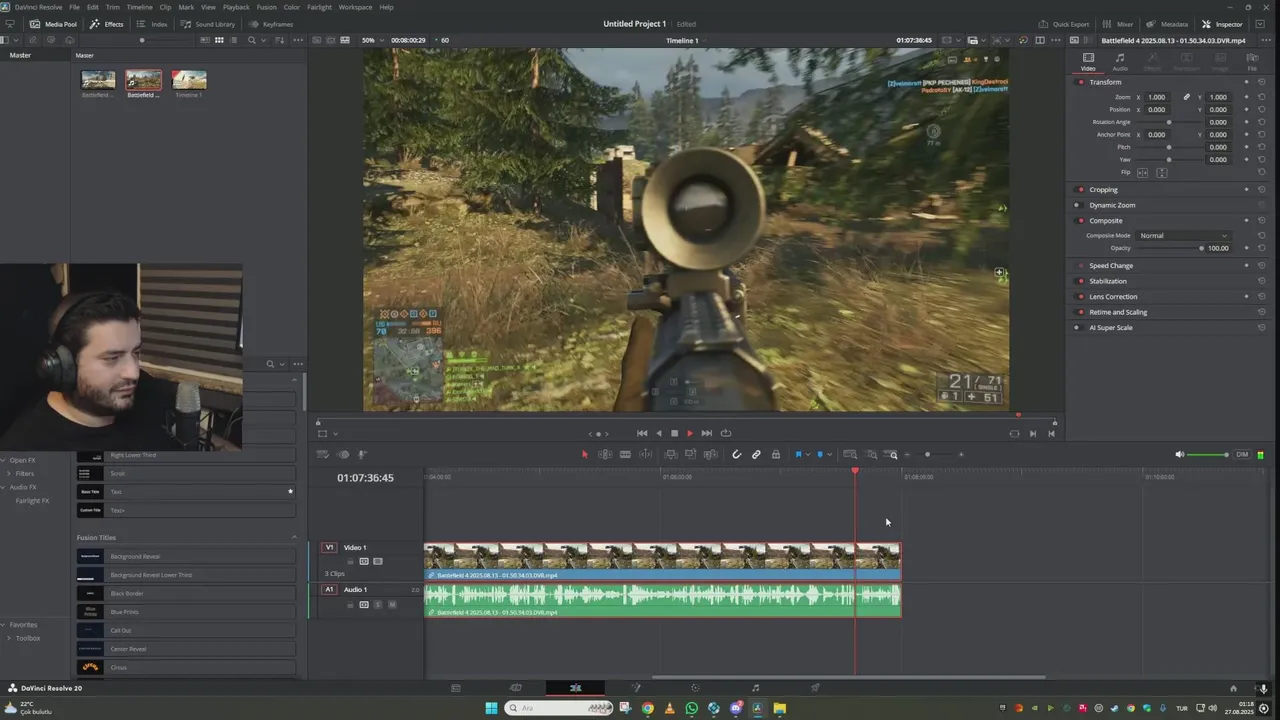This screenshot has height=720, width=1280.
Task: Open Quick Export
Action: point(1064,24)
